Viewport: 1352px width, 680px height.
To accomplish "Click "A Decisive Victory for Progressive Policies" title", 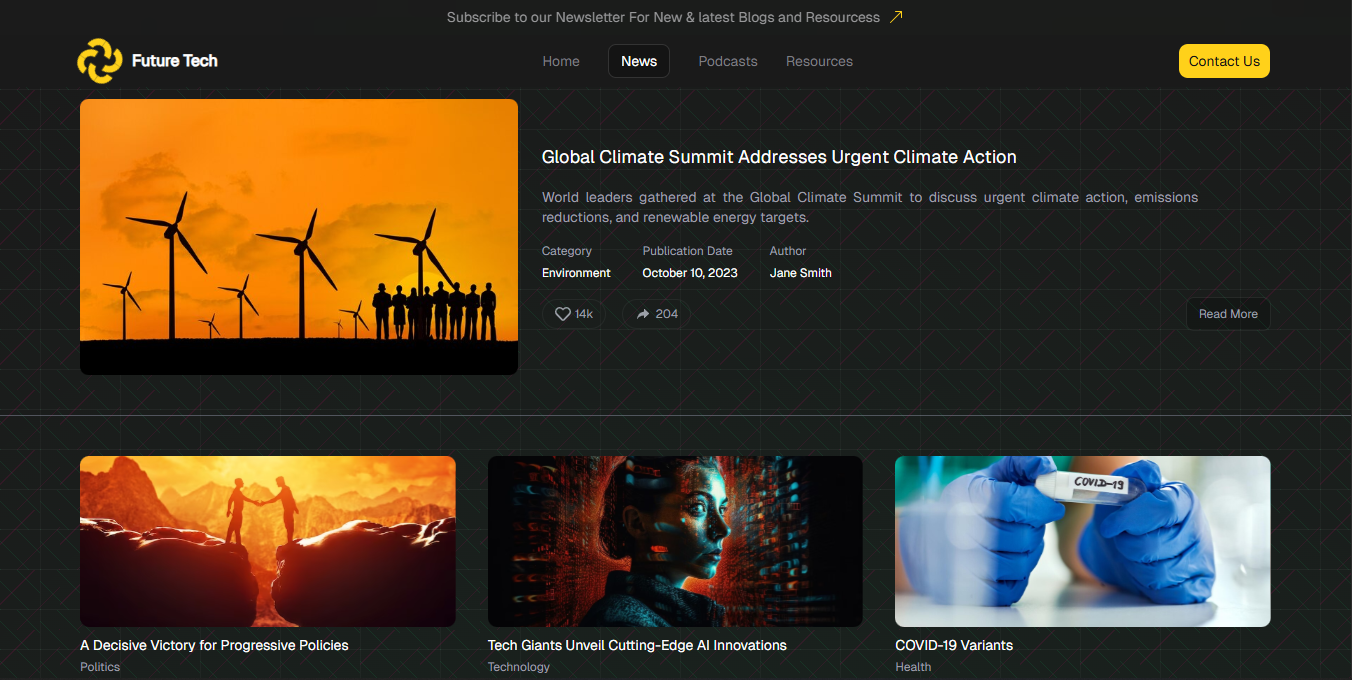I will pos(214,645).
